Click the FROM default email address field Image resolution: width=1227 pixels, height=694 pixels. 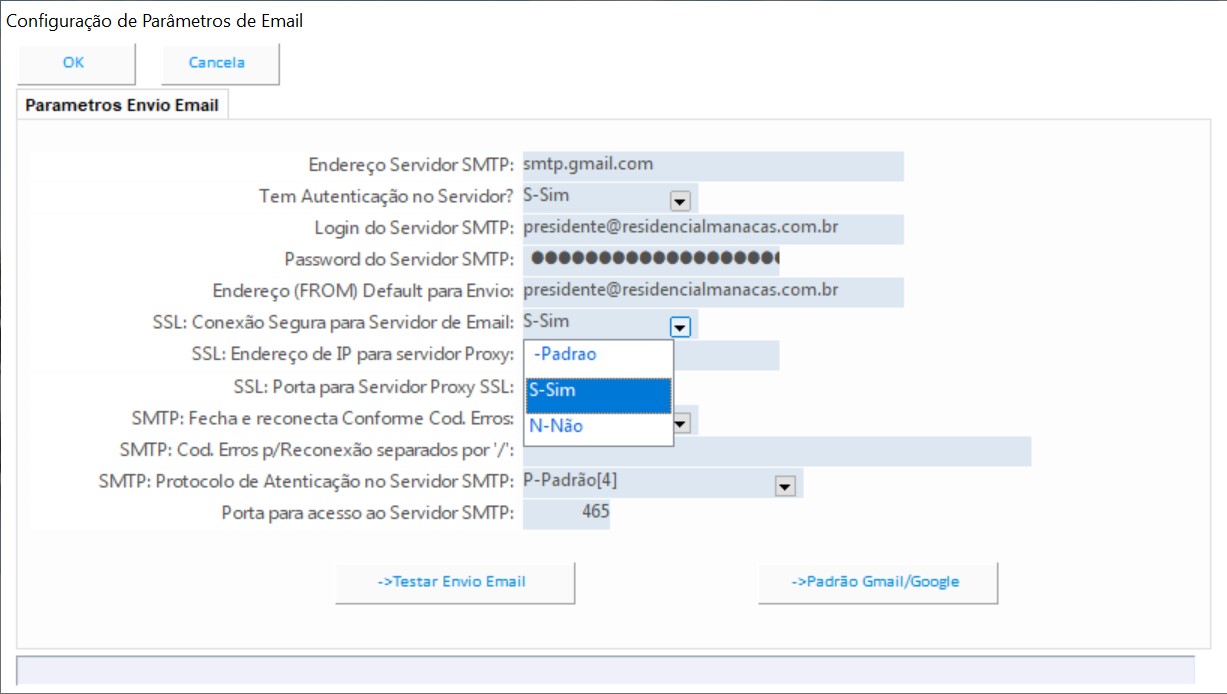click(712, 291)
